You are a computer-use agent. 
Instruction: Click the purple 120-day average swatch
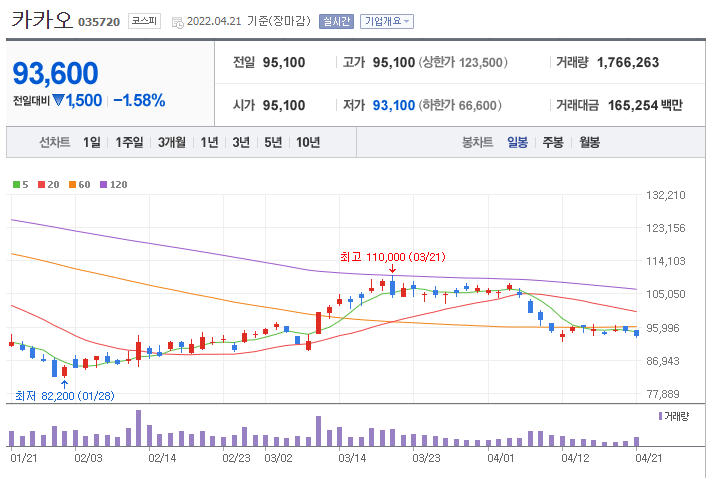pyautogui.click(x=104, y=185)
